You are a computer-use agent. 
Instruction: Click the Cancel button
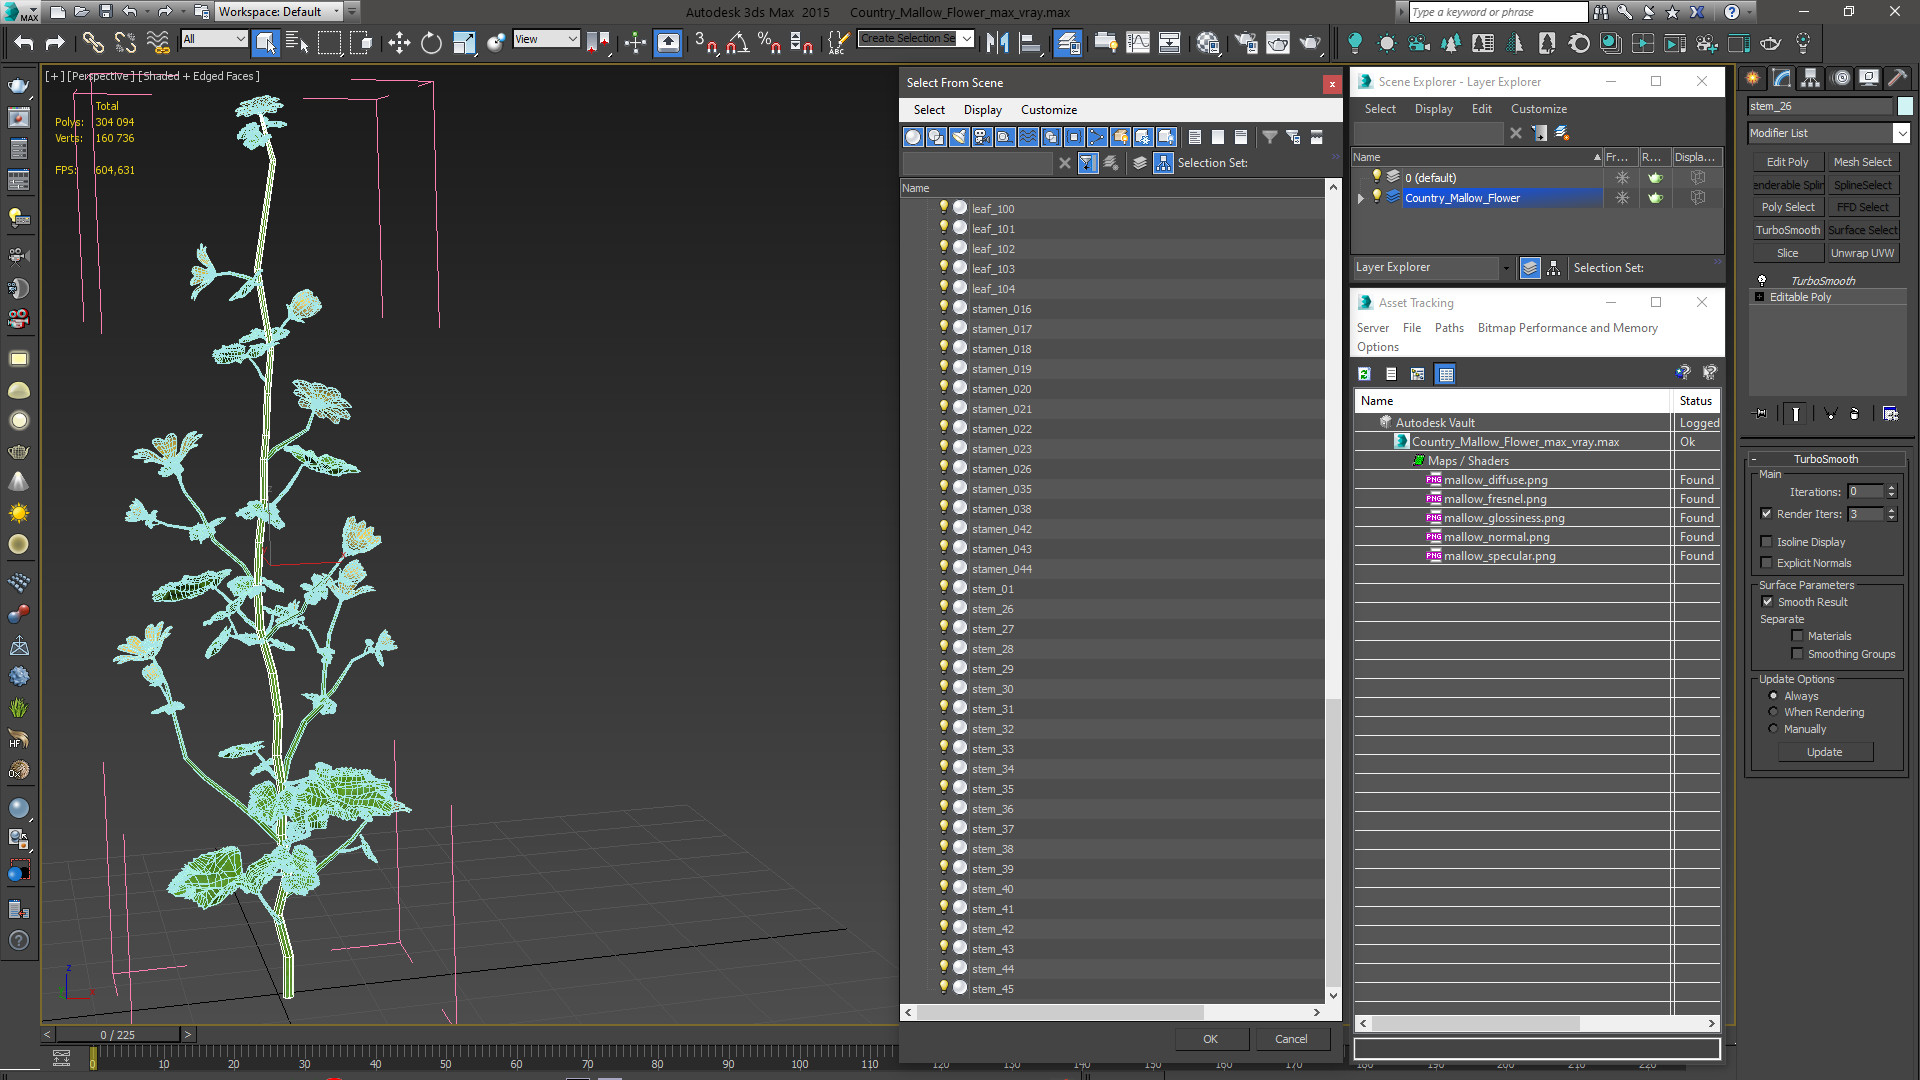[x=1291, y=1039]
